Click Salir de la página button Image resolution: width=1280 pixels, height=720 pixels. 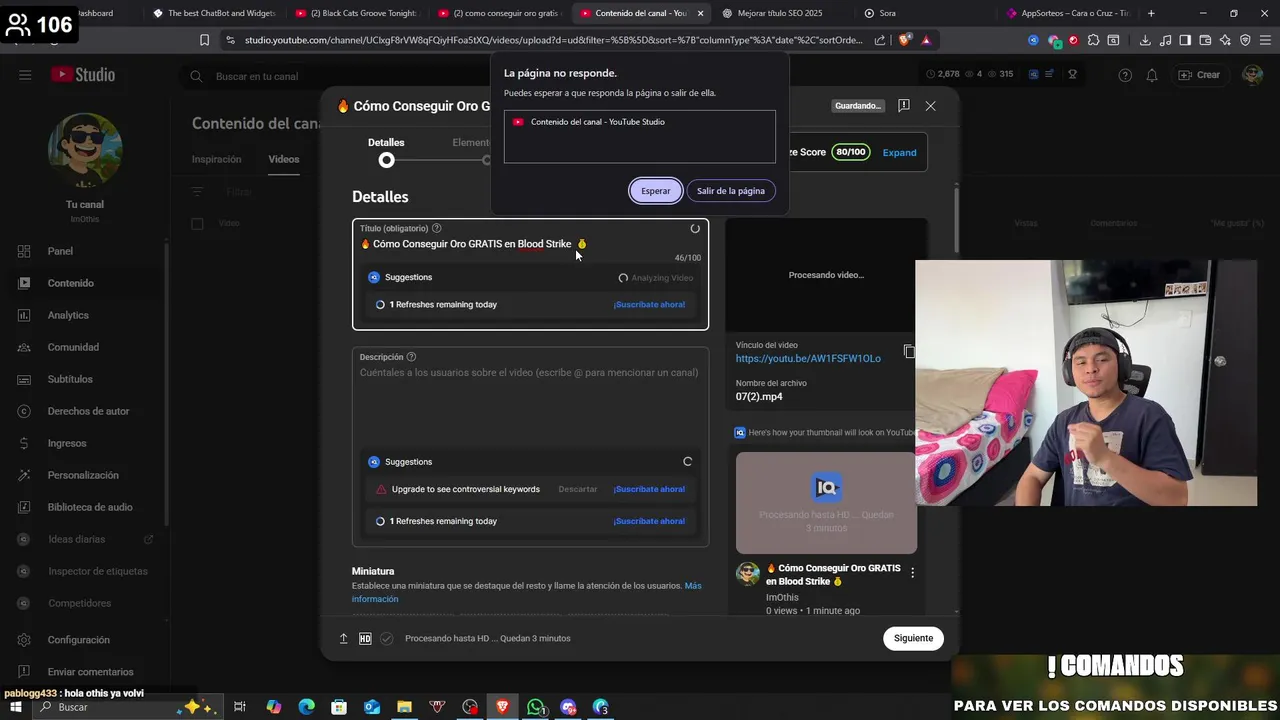731,191
